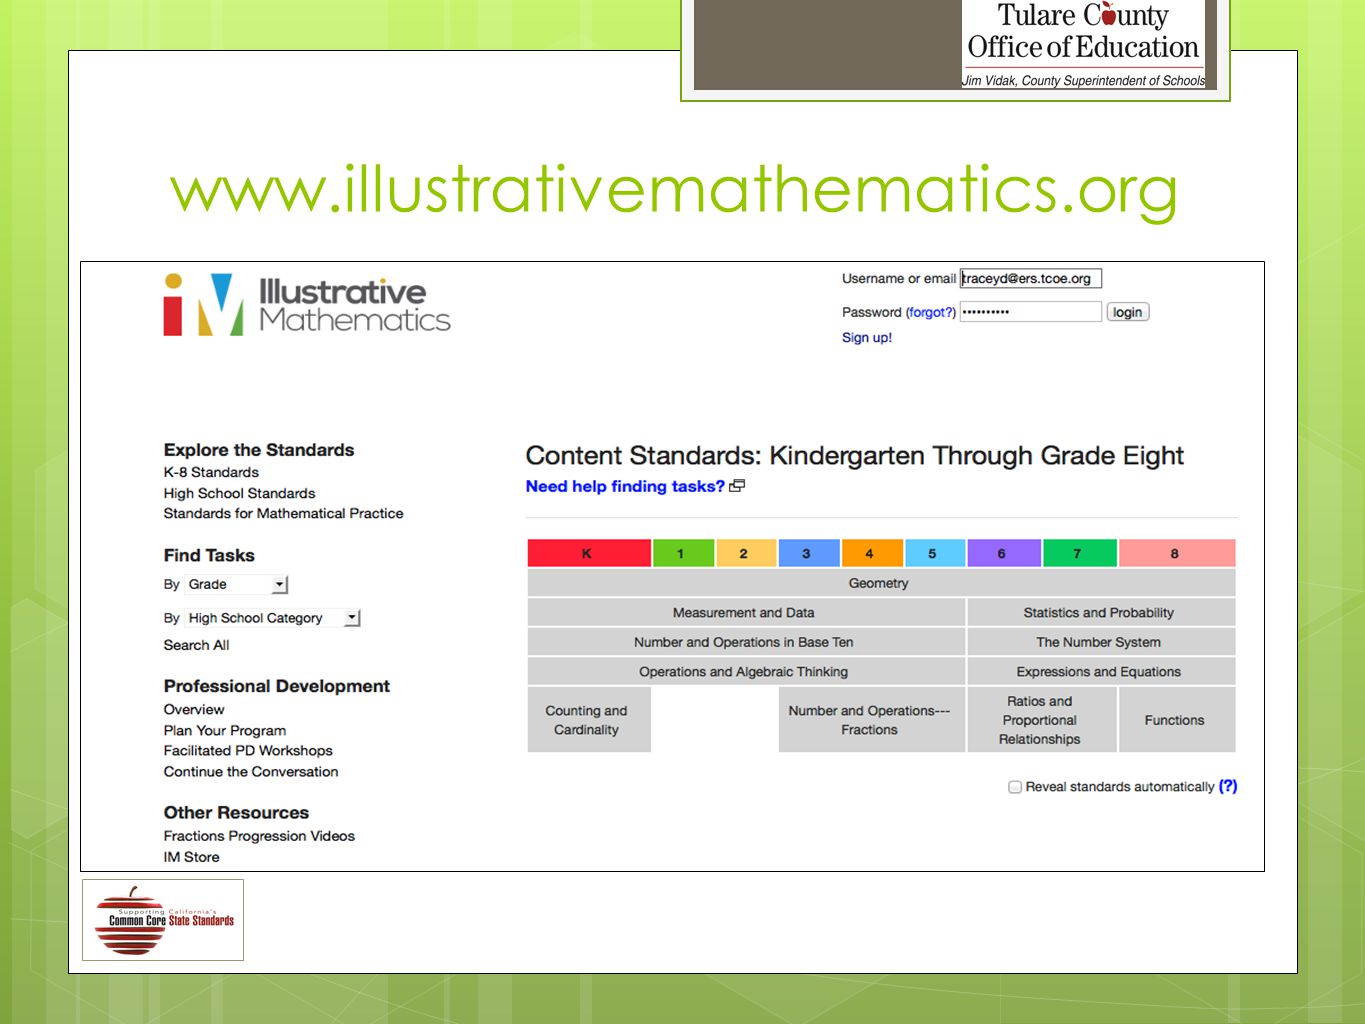The image size is (1365, 1024).
Task: Click the Search All link
Action: coord(196,645)
